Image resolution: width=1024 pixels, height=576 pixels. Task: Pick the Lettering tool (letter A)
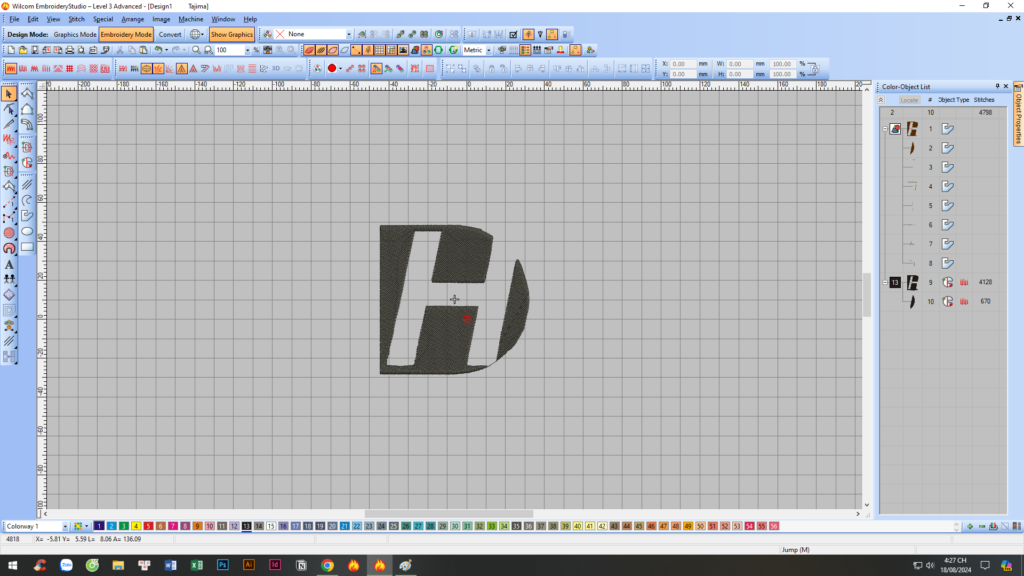pyautogui.click(x=9, y=264)
